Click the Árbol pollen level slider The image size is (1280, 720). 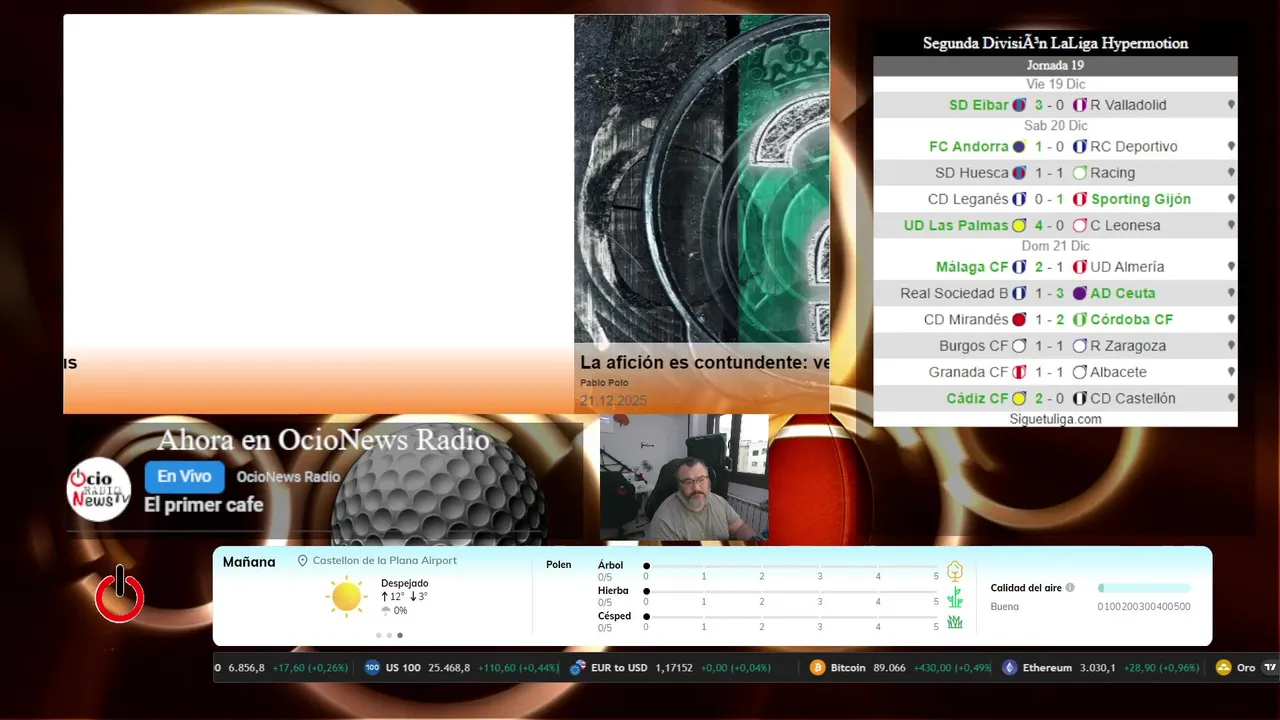pyautogui.click(x=791, y=566)
